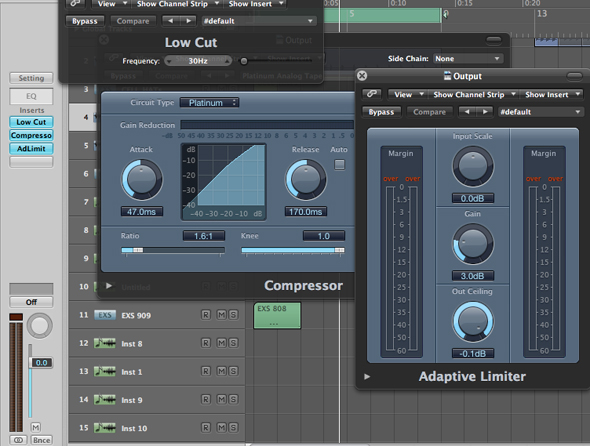Screen dimensions: 590x446
Task: Click the channel volume fader showing 0.0
Action: click(41, 362)
